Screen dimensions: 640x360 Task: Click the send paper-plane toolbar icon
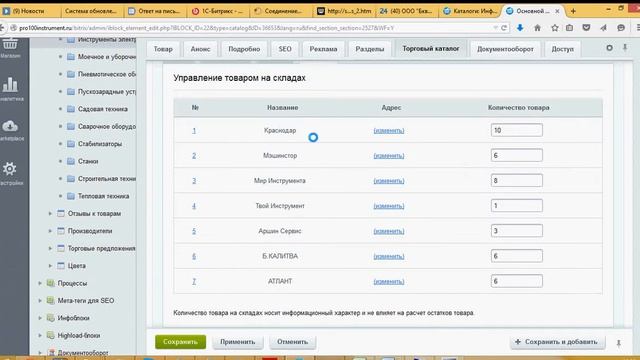coord(604,28)
